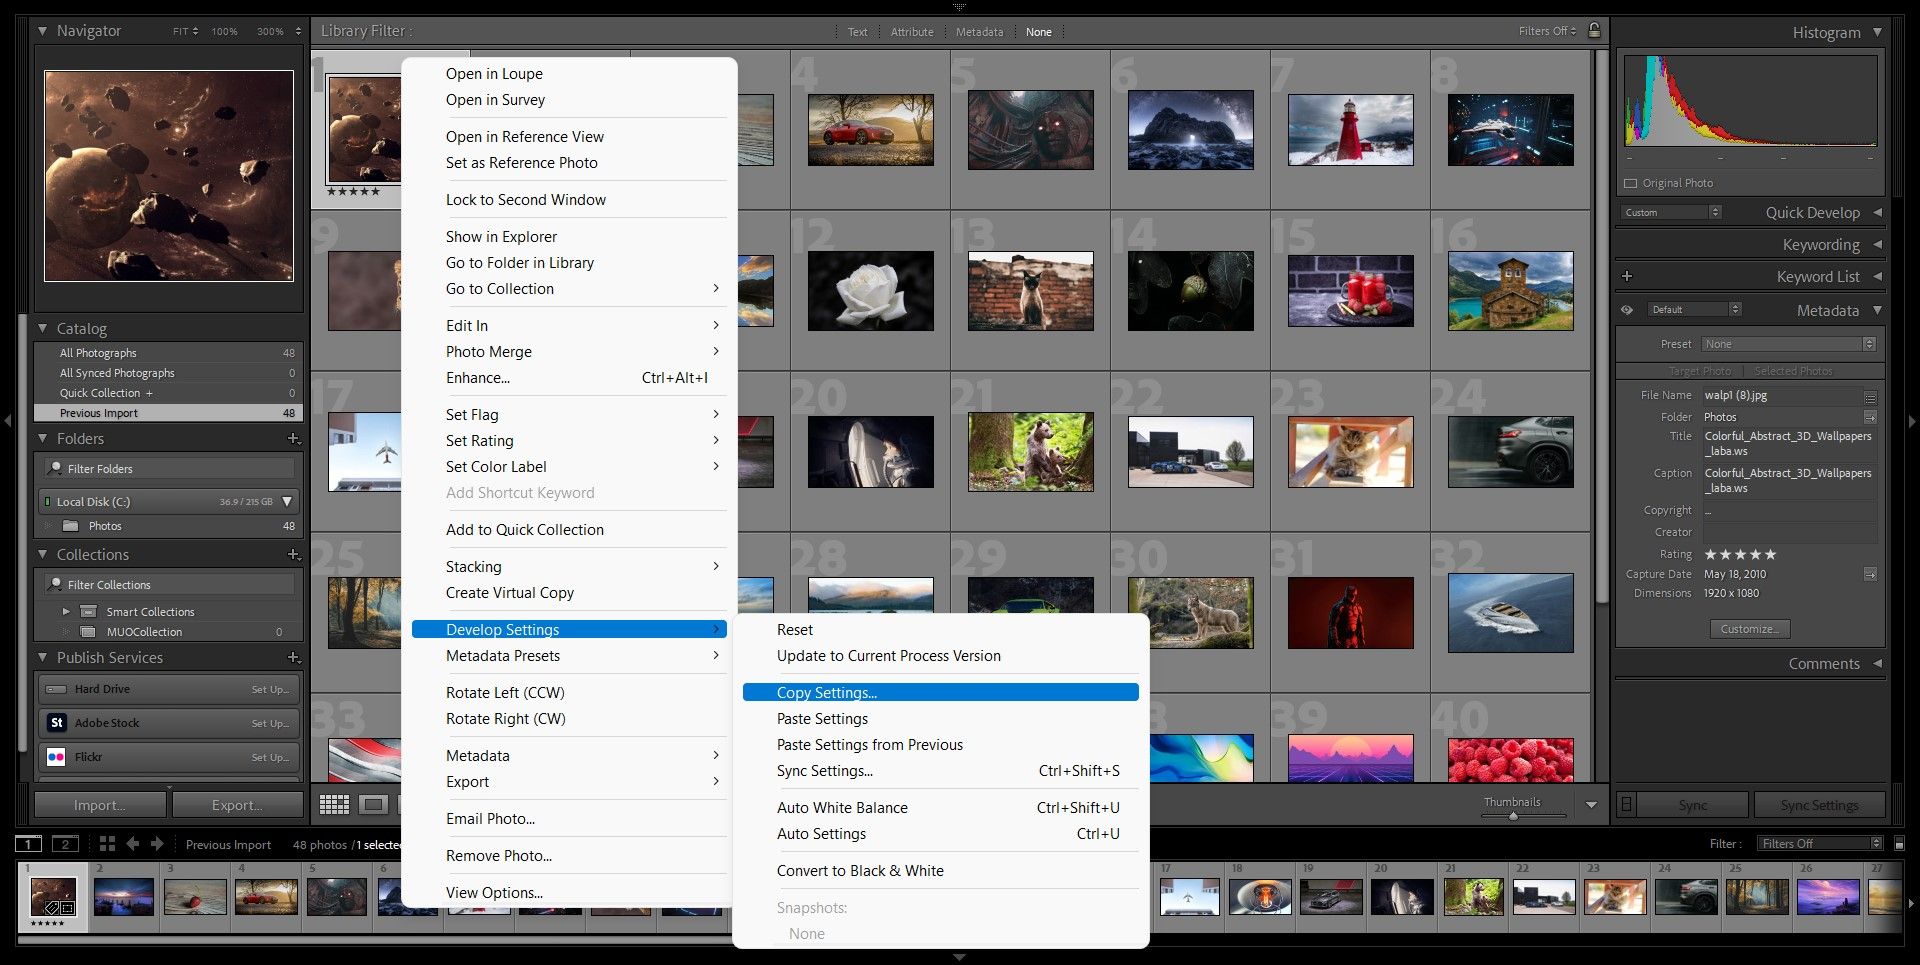This screenshot has width=1920, height=965.
Task: Toggle the eye icon in Metadata panel
Action: (x=1627, y=310)
